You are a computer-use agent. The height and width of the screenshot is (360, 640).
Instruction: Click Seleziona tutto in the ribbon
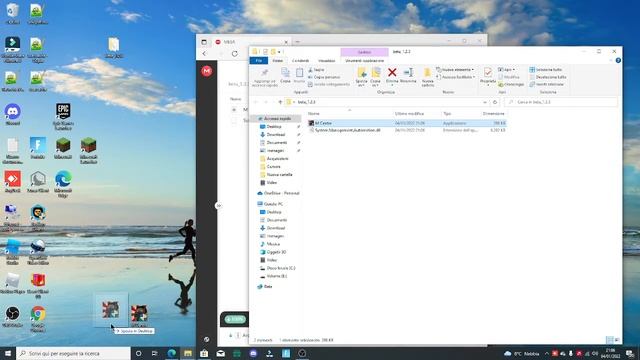[x=547, y=70]
